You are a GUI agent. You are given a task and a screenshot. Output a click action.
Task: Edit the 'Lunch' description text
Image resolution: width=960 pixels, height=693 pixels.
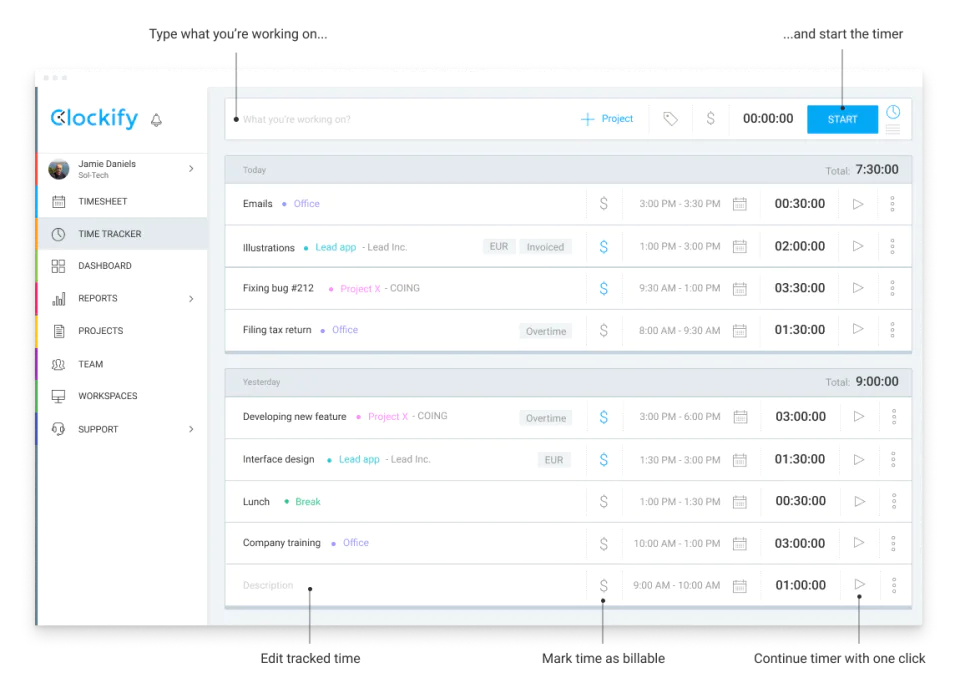256,501
